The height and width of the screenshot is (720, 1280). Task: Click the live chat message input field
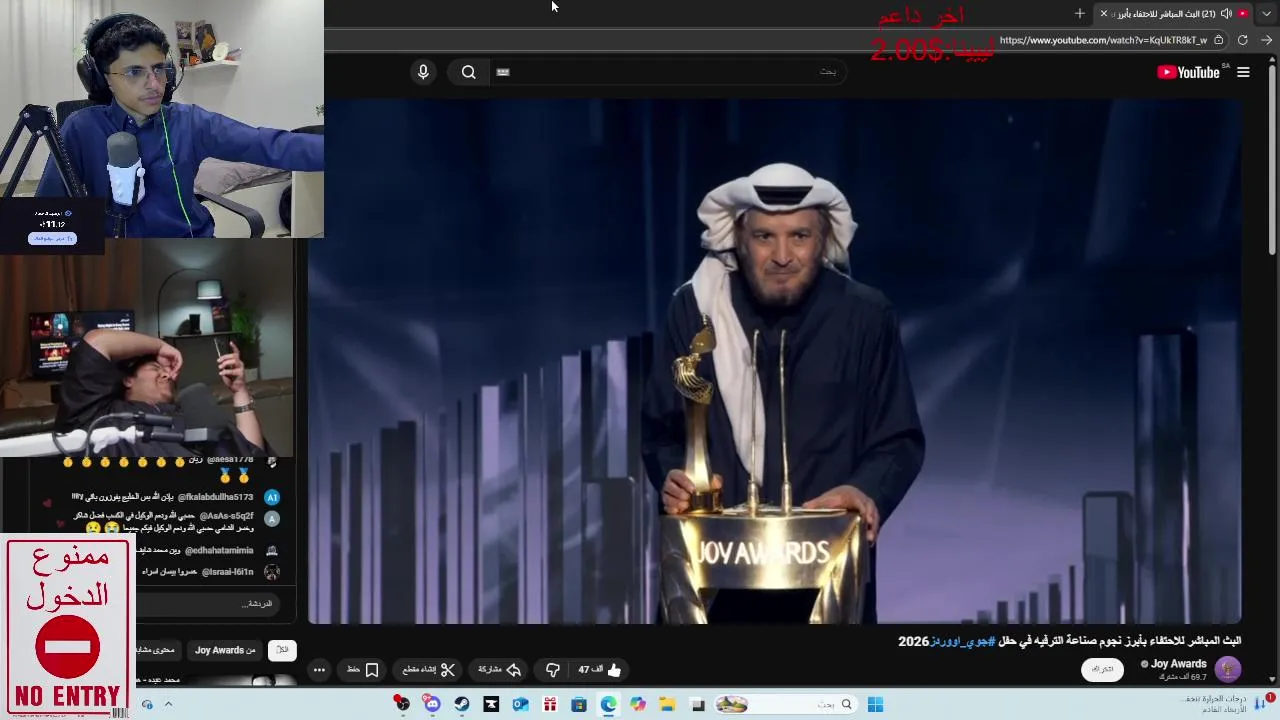[210, 604]
